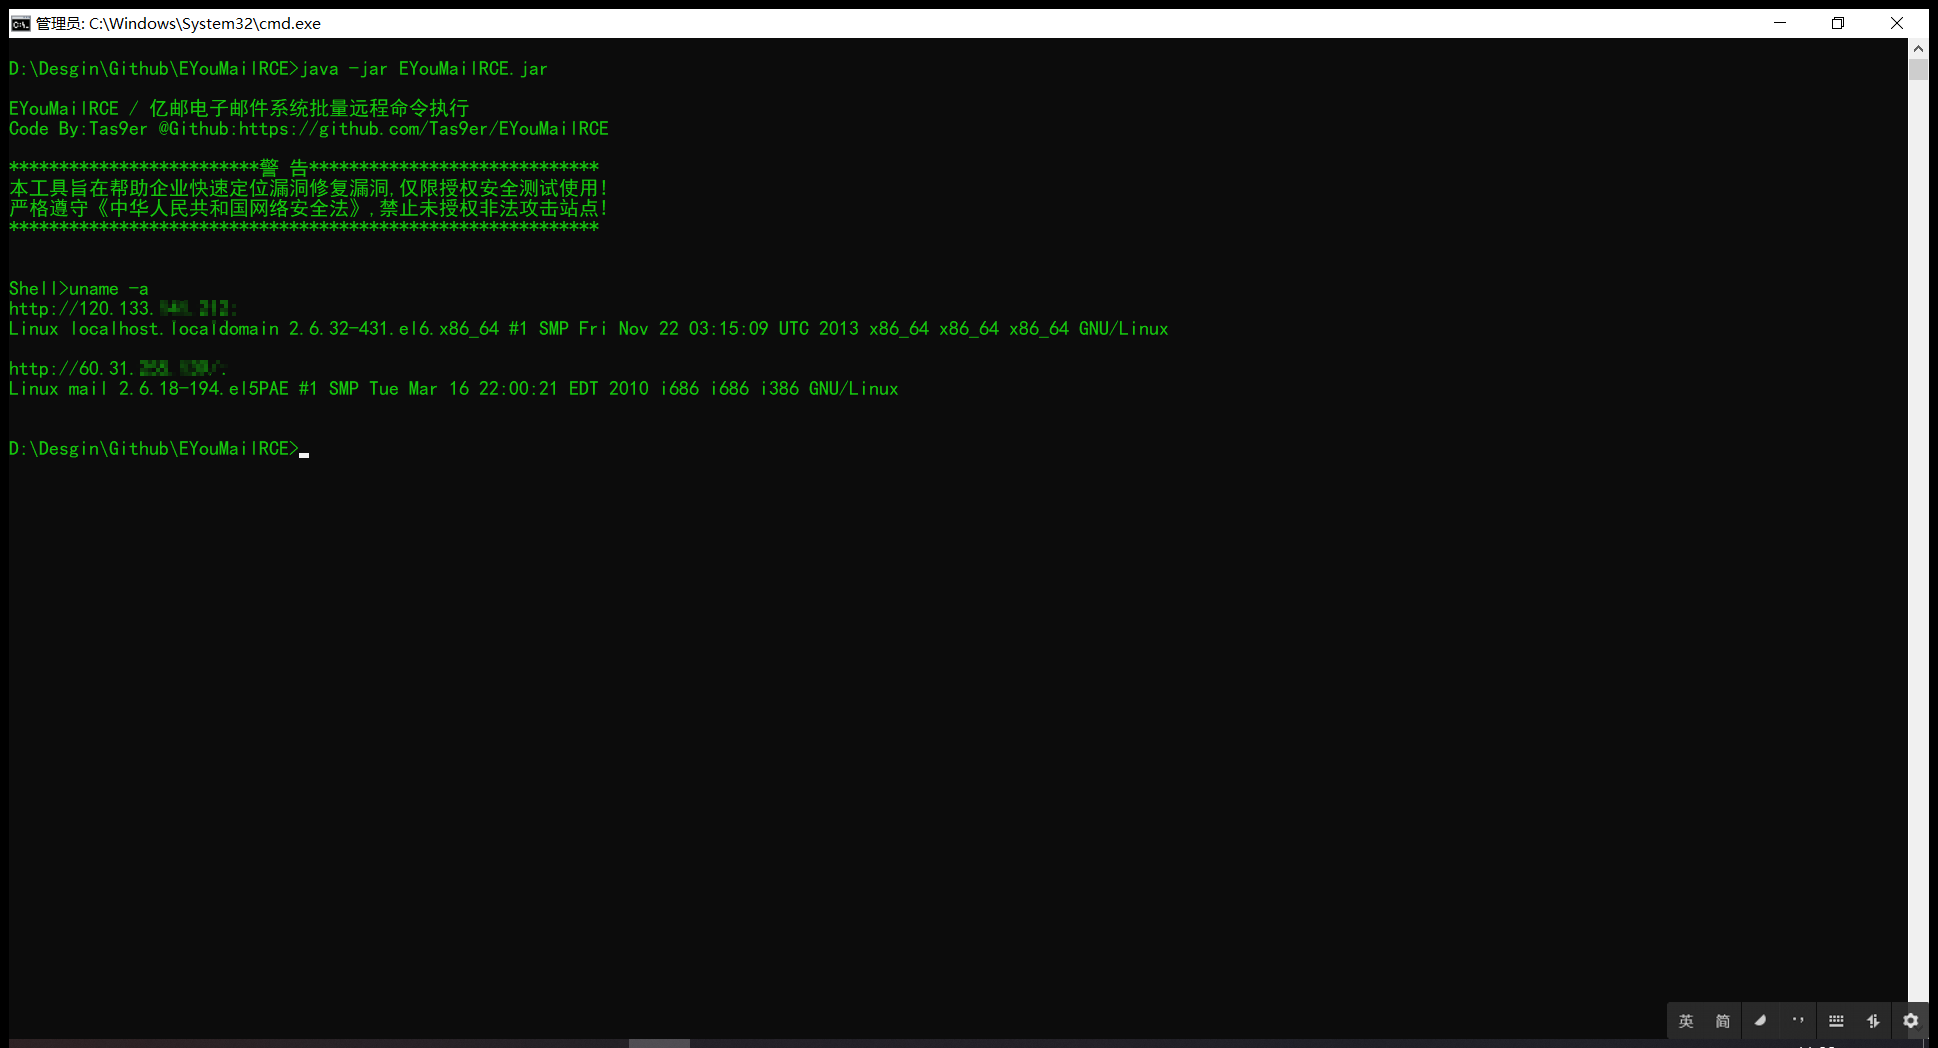The width and height of the screenshot is (1938, 1048).
Task: Close the cmd.exe window
Action: point(1897,23)
